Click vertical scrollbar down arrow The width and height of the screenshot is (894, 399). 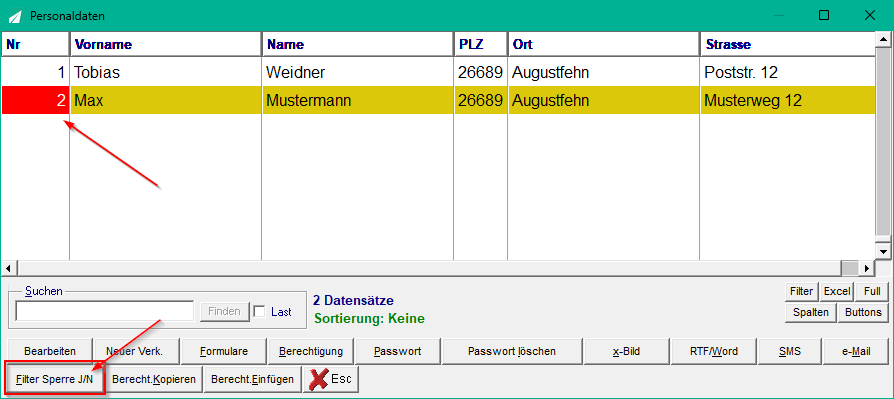883,251
